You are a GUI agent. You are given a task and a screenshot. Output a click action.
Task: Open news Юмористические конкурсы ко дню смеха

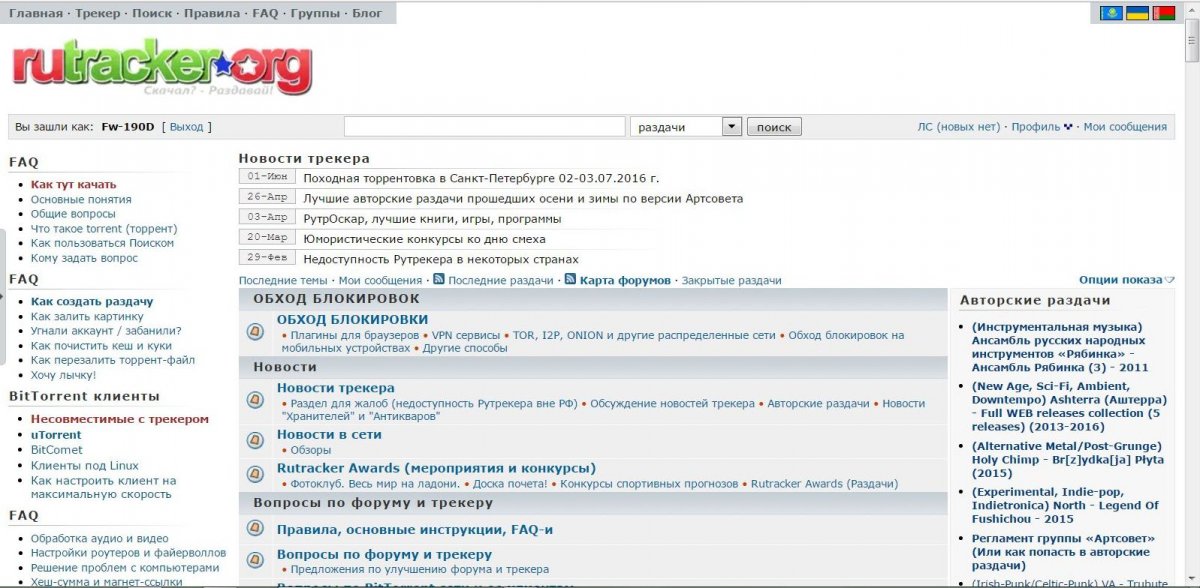pos(424,239)
